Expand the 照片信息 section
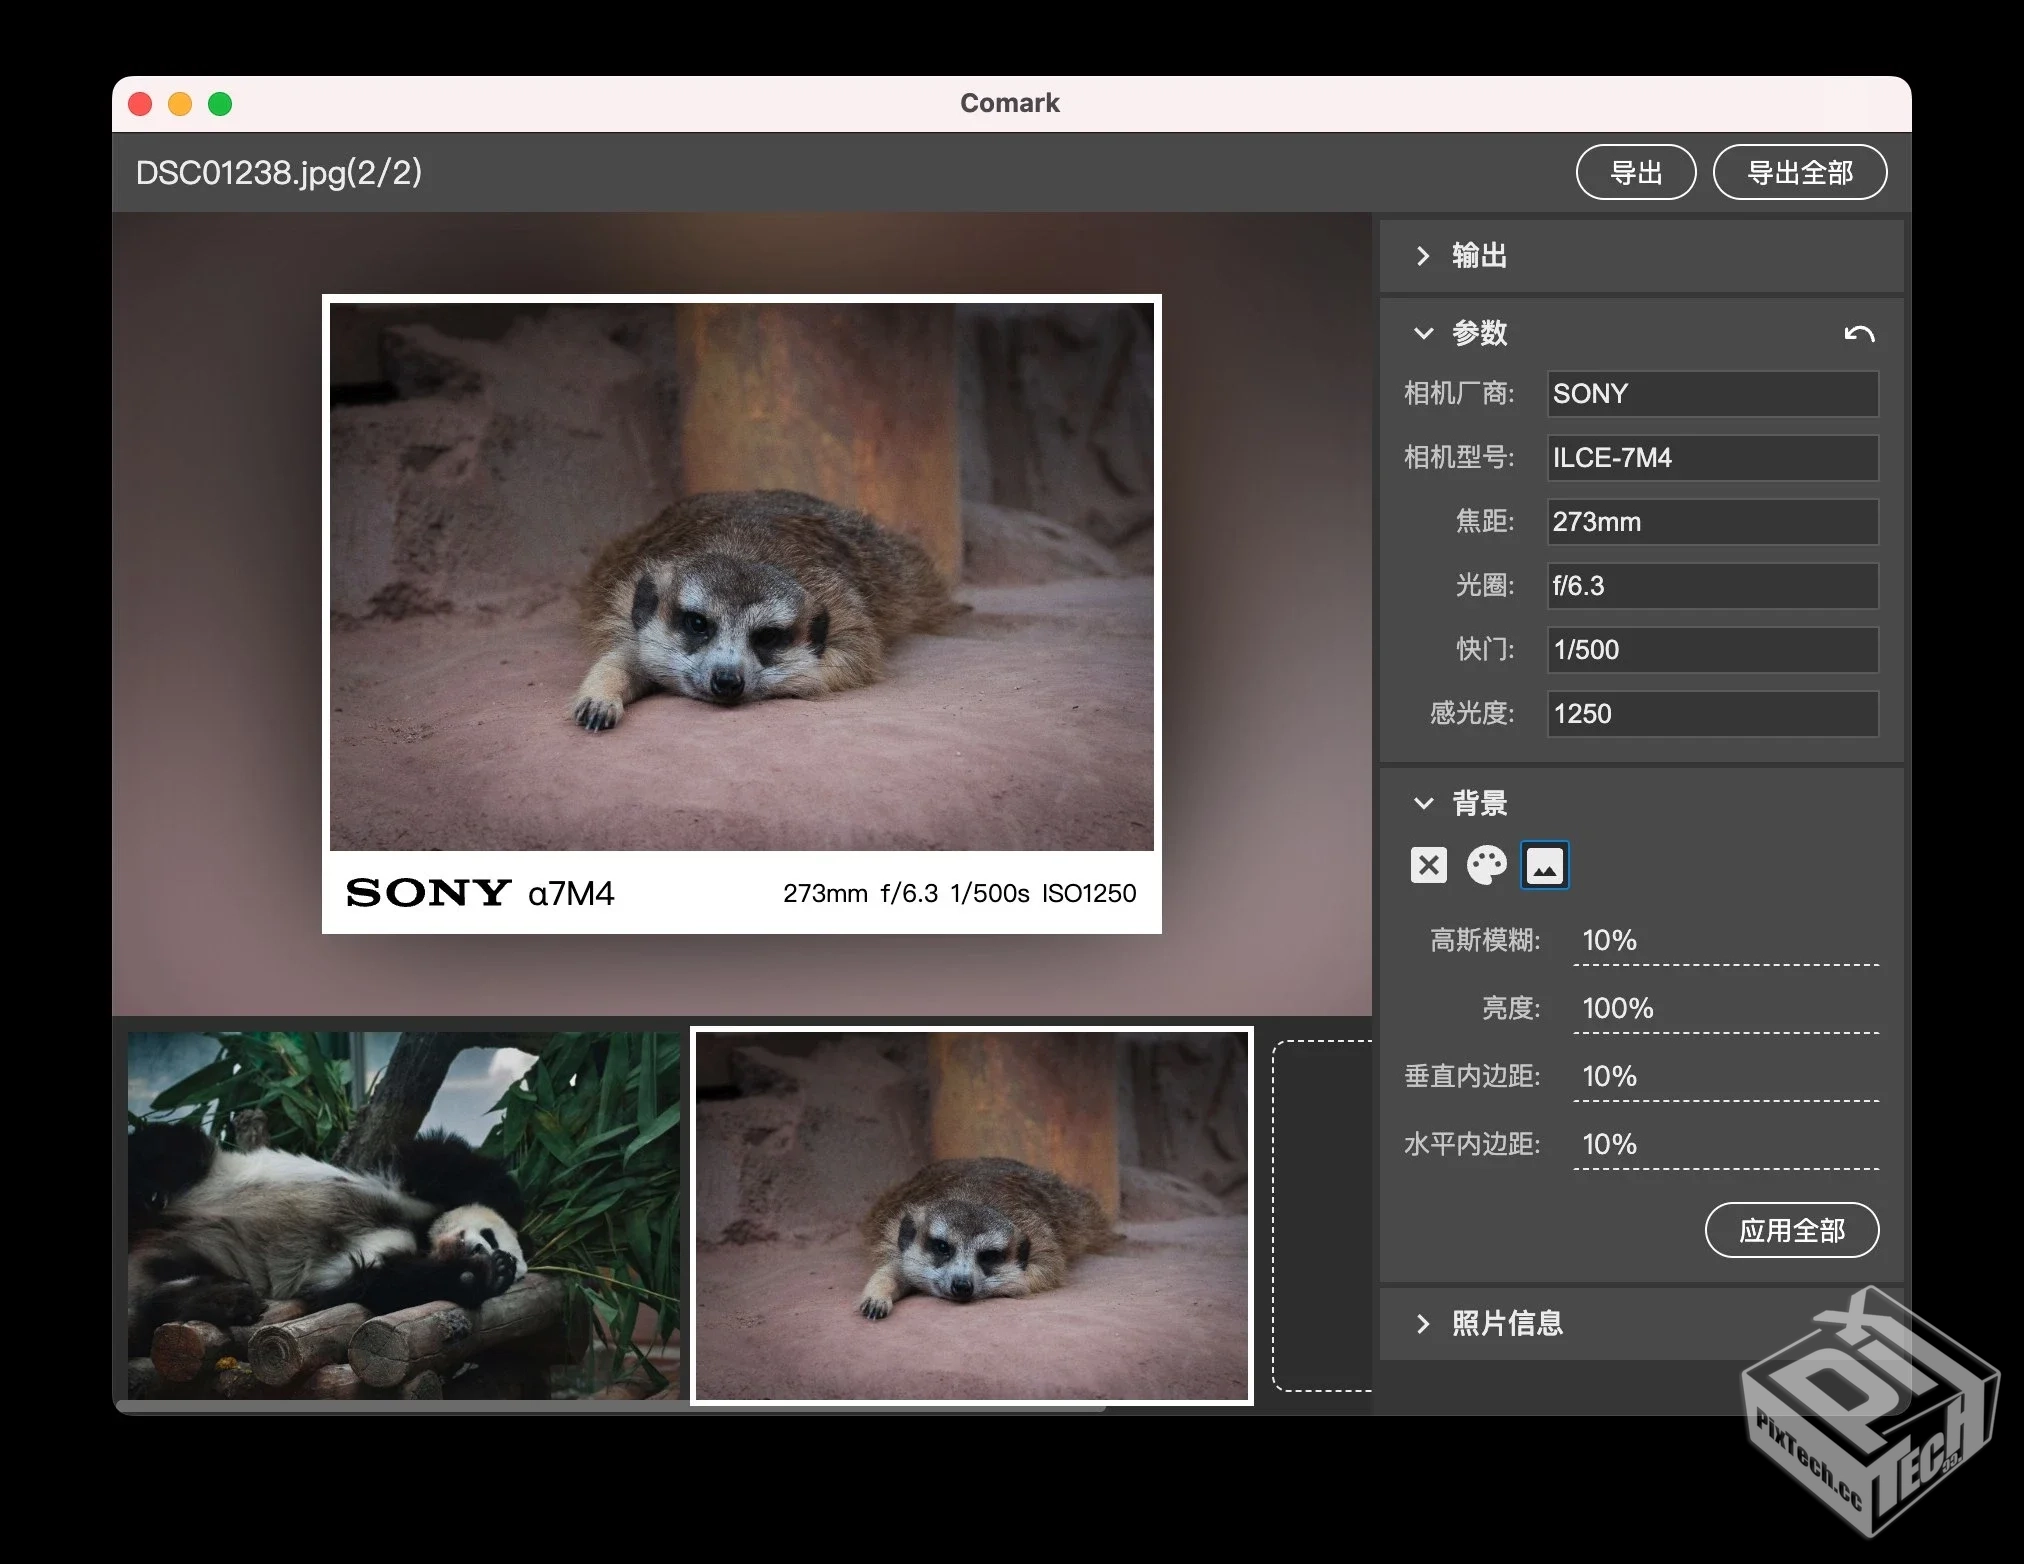This screenshot has height=1564, width=2024. coord(1423,1324)
